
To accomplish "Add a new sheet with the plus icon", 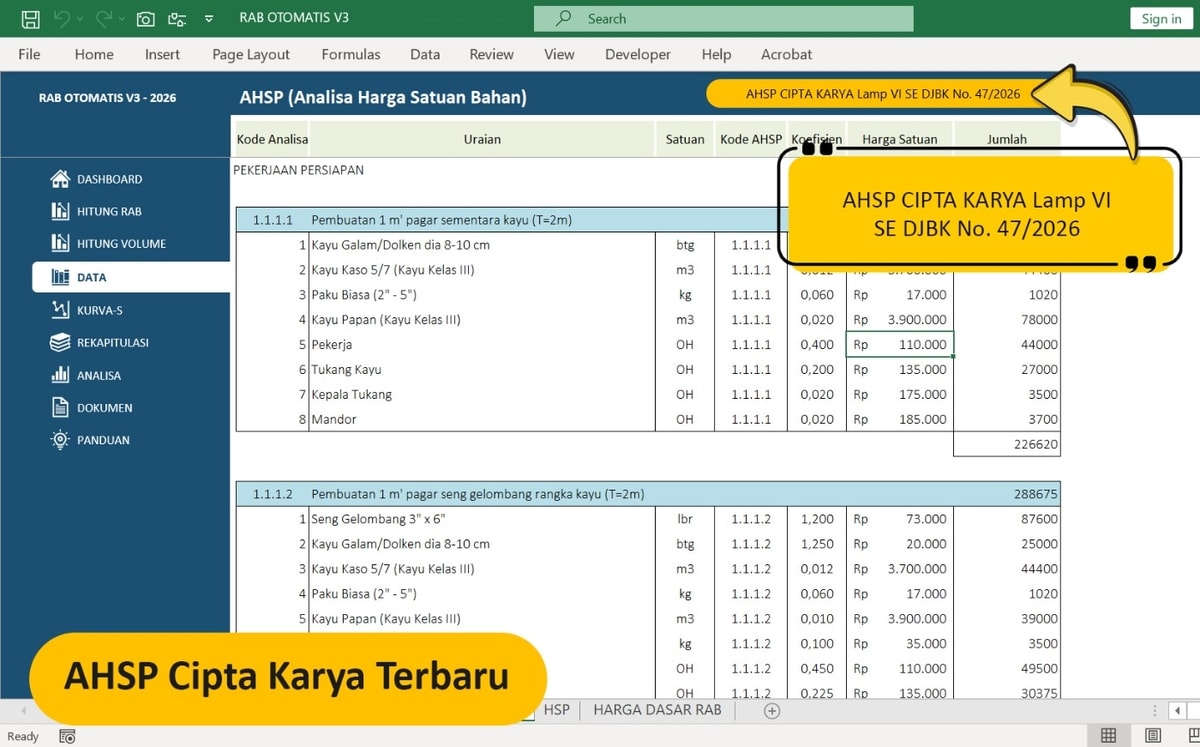I will click(771, 710).
